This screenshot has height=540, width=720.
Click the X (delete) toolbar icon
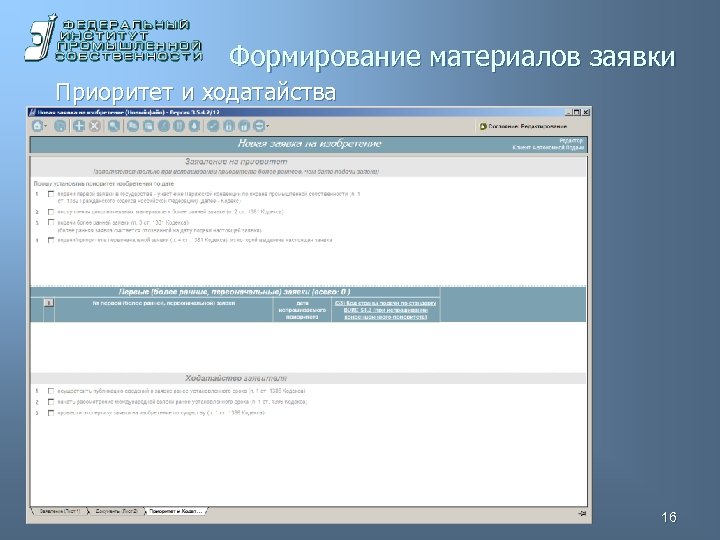click(95, 126)
